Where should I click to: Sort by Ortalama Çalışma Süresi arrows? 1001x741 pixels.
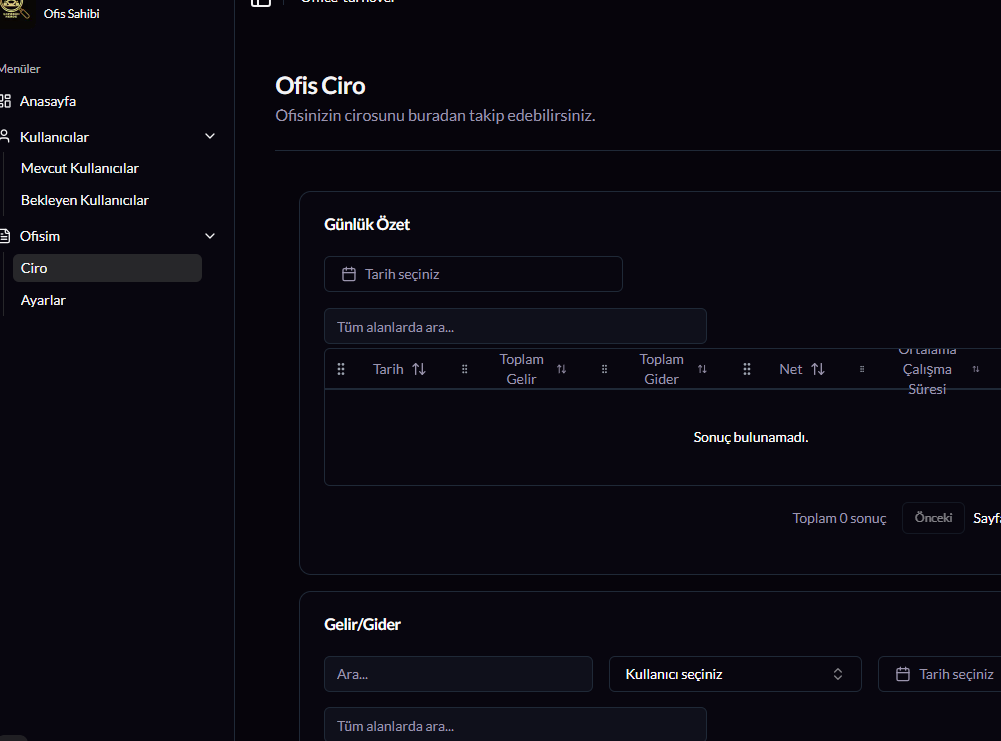point(976,369)
